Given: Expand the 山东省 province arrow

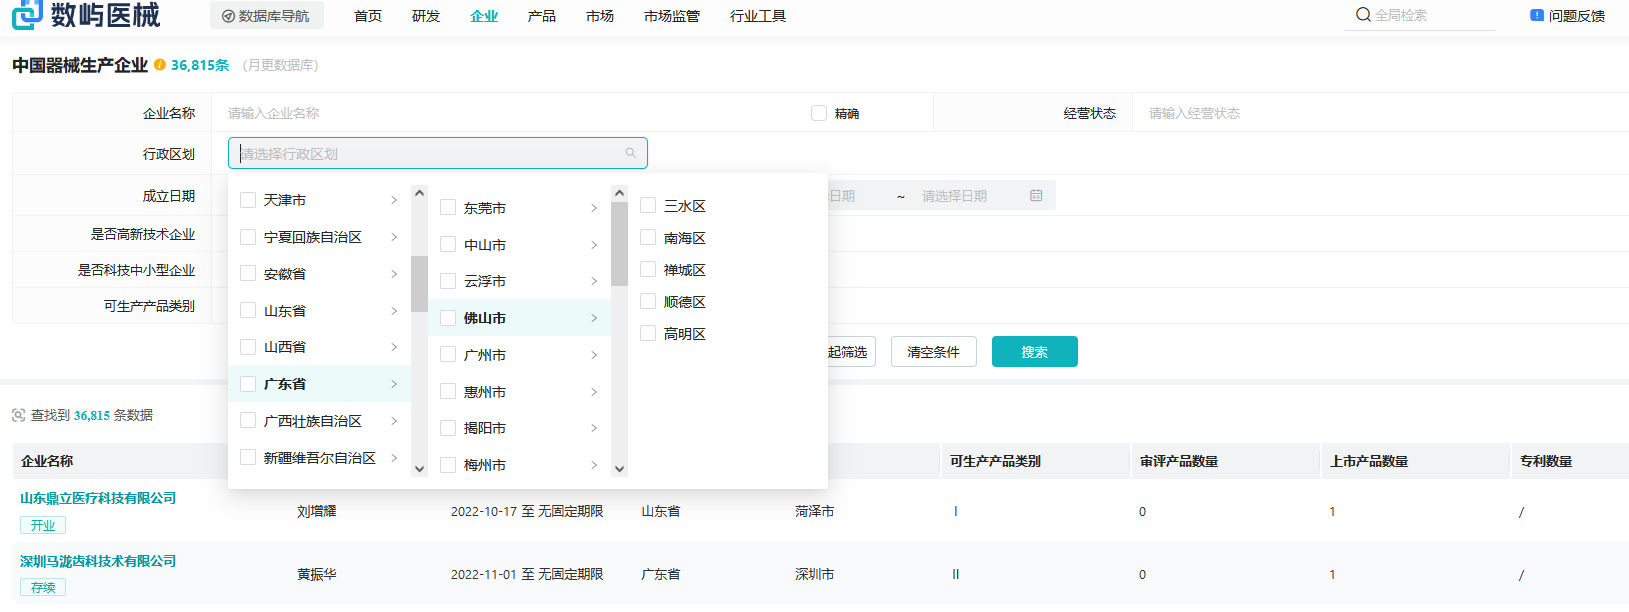Looking at the screenshot, I should pyautogui.click(x=394, y=311).
